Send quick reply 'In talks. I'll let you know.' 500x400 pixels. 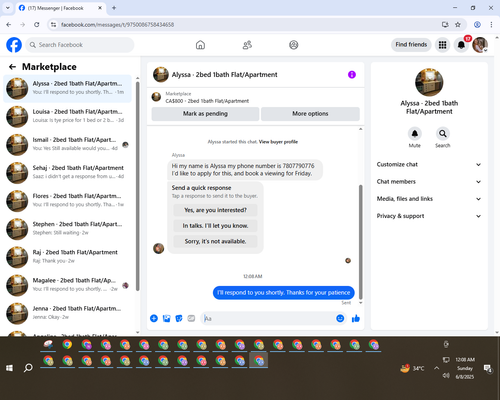tap(215, 226)
